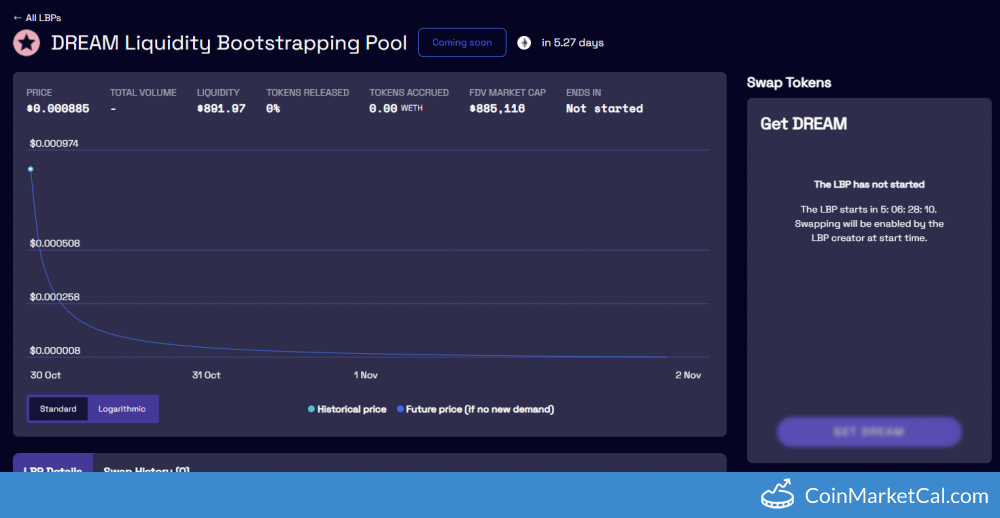This screenshot has width=1000, height=518.
Task: Click the CoinMarketCal logo icon
Action: 782,495
